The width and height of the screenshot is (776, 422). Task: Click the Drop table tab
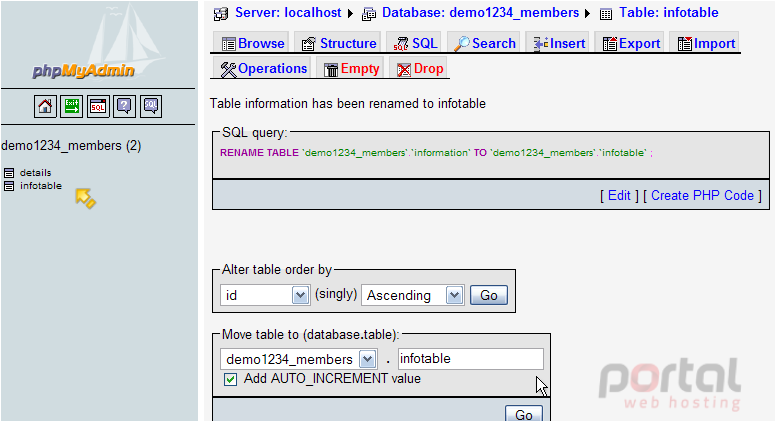[x=420, y=69]
